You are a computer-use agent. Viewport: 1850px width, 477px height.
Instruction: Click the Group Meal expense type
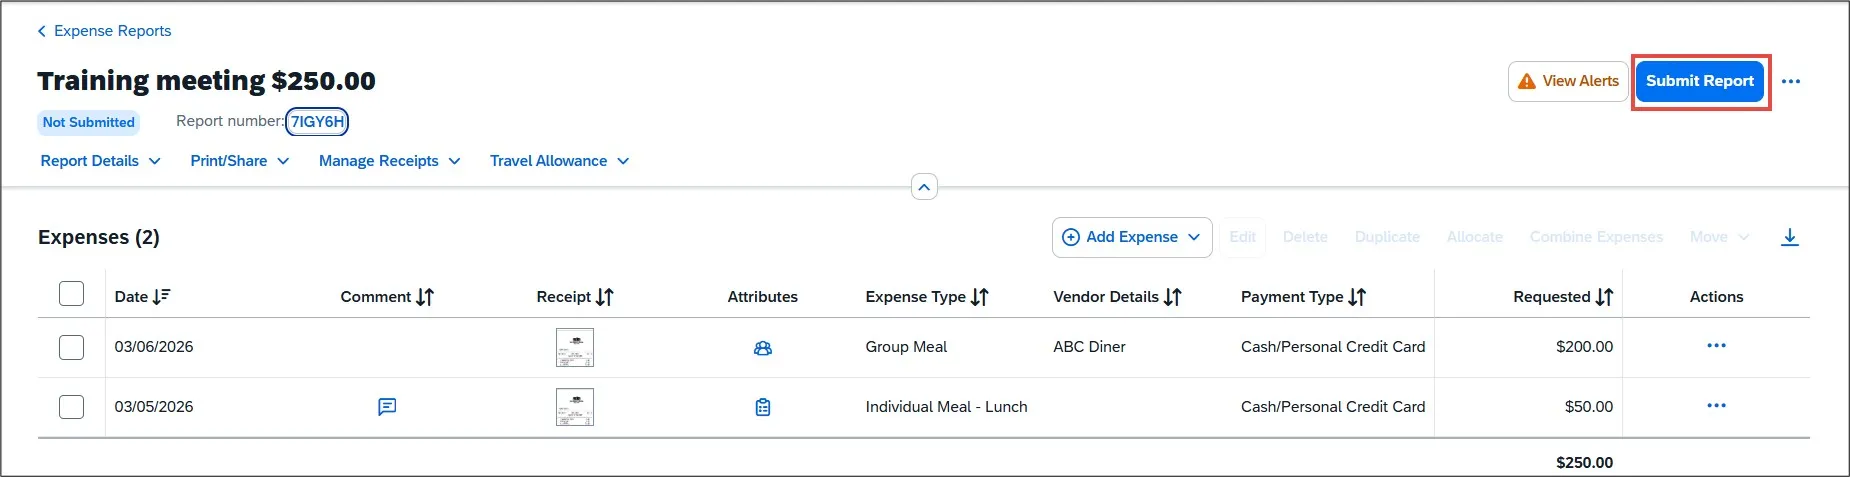click(x=906, y=347)
